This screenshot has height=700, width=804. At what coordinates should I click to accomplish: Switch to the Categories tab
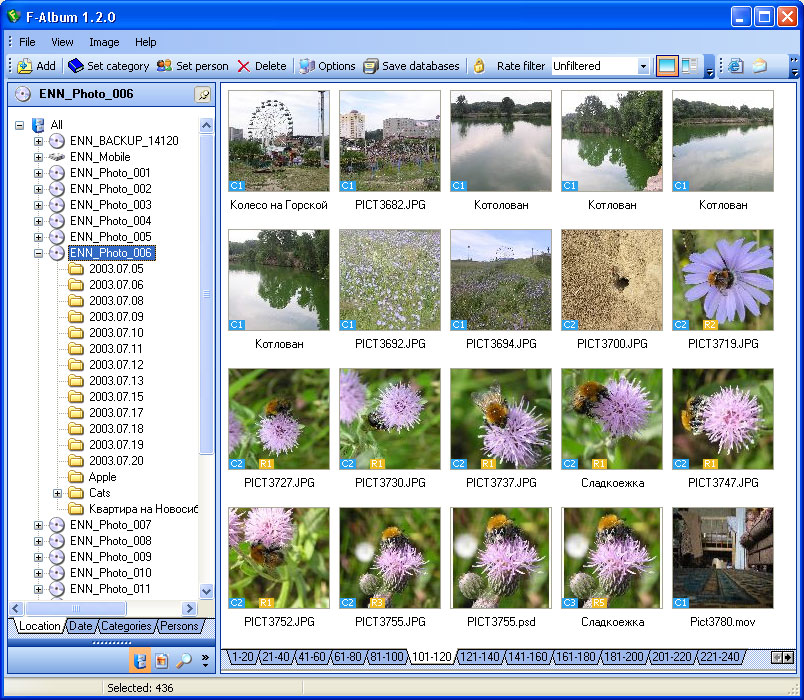coord(126,626)
